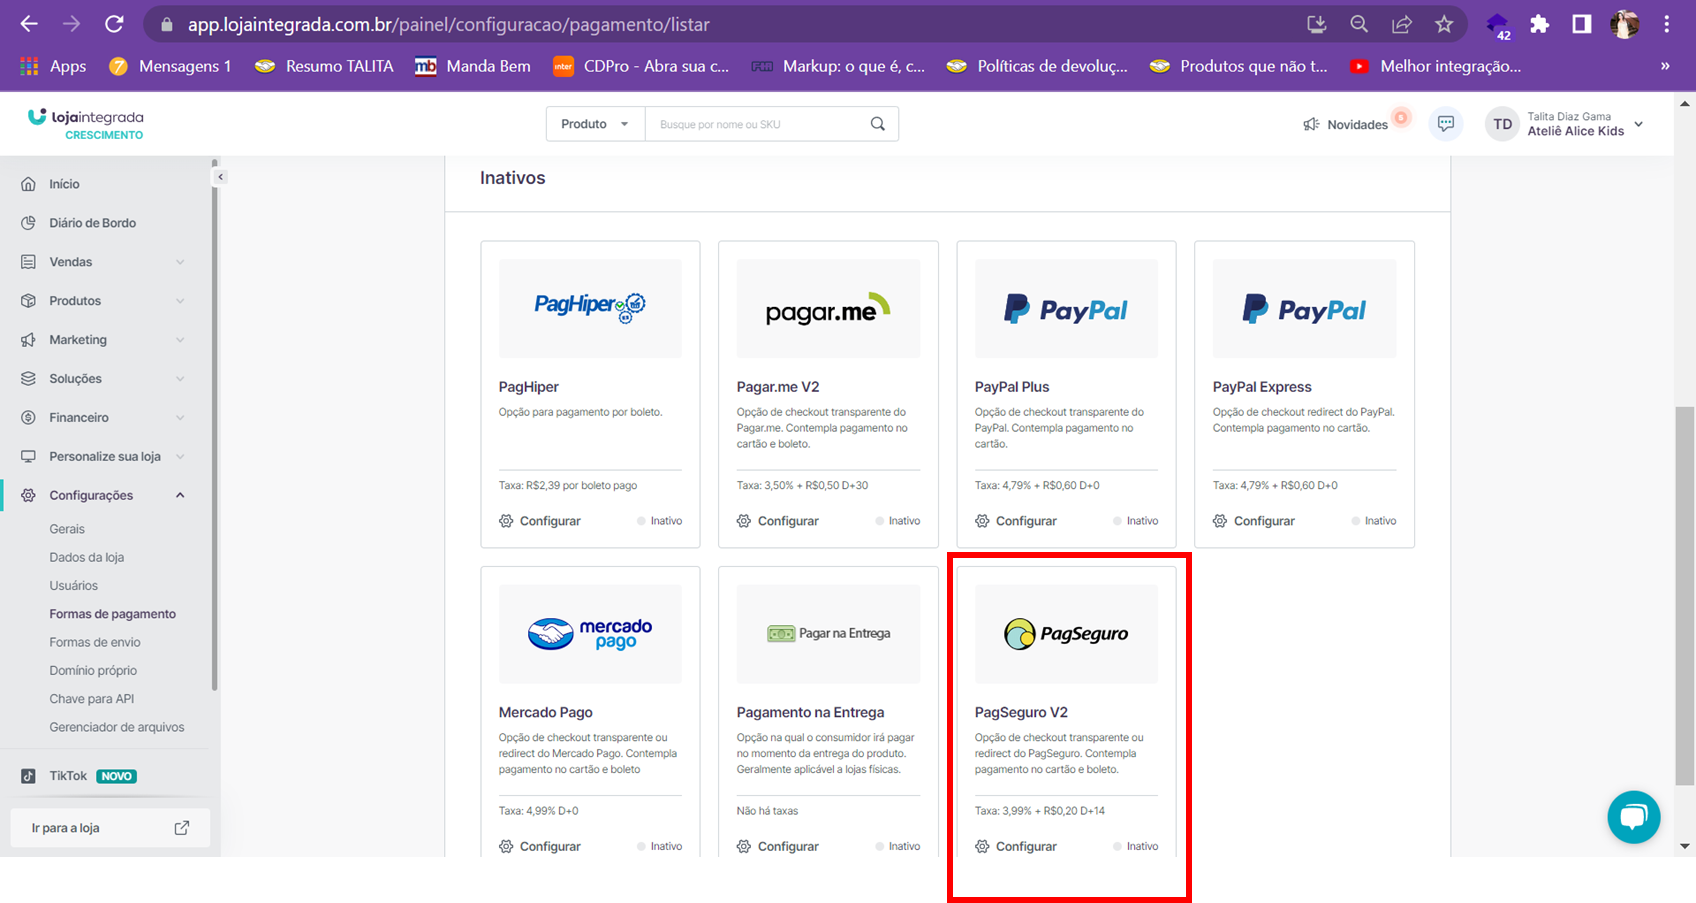
Task: Configure Pagar.me V2 payment method
Action: point(778,521)
